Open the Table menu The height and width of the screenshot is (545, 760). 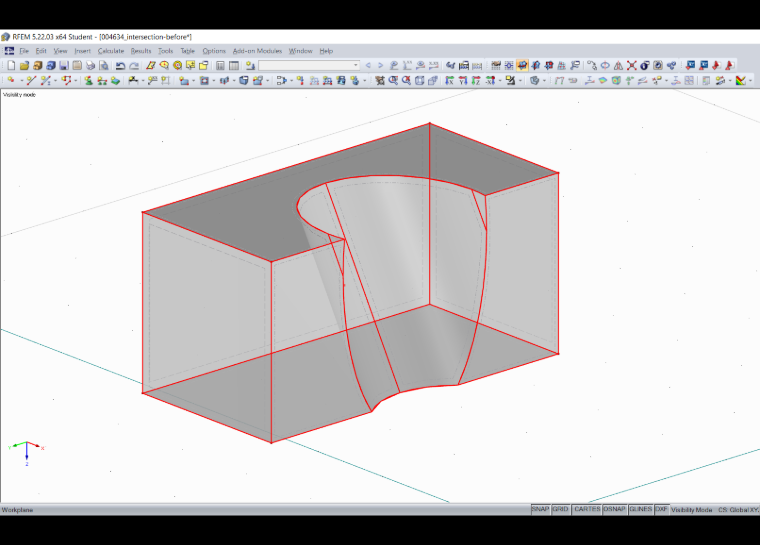pos(187,51)
